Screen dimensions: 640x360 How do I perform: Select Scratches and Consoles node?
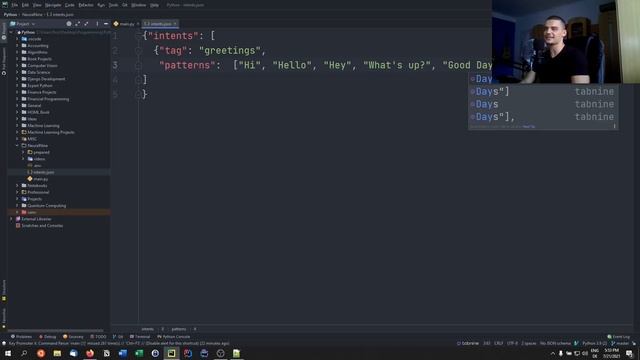[42, 226]
